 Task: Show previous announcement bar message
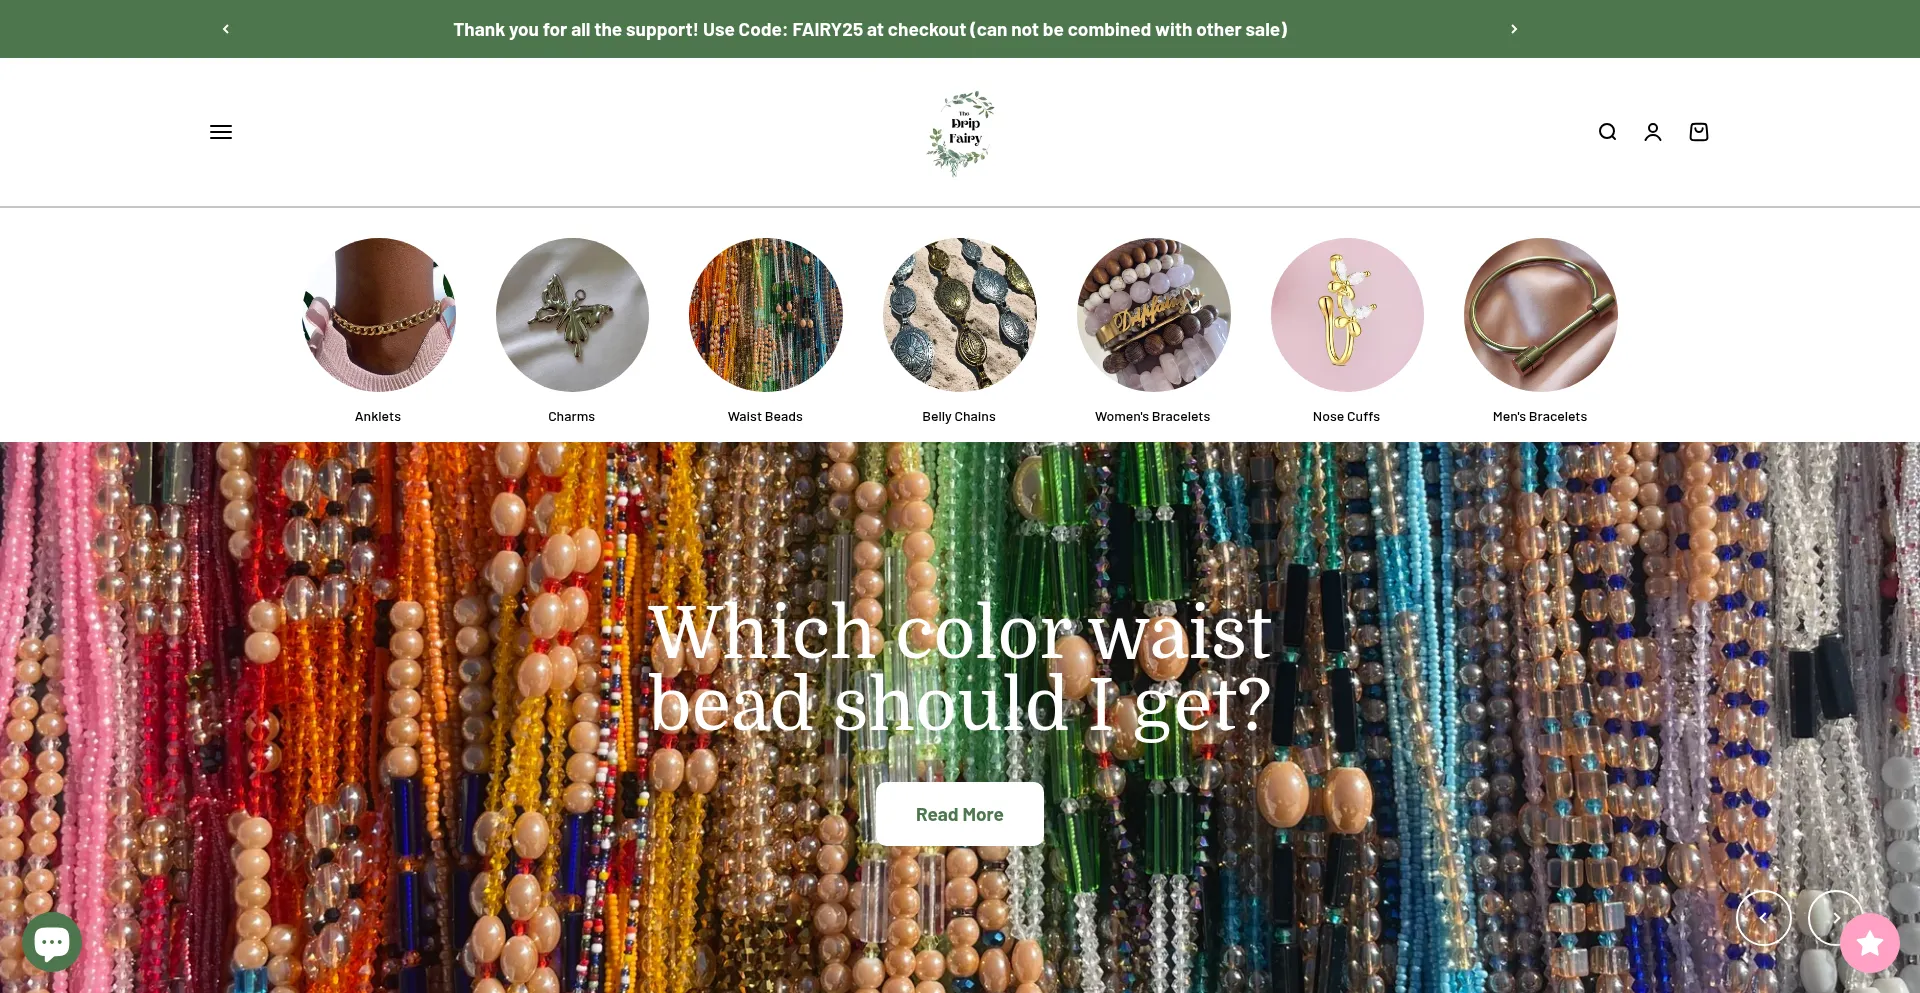(226, 29)
